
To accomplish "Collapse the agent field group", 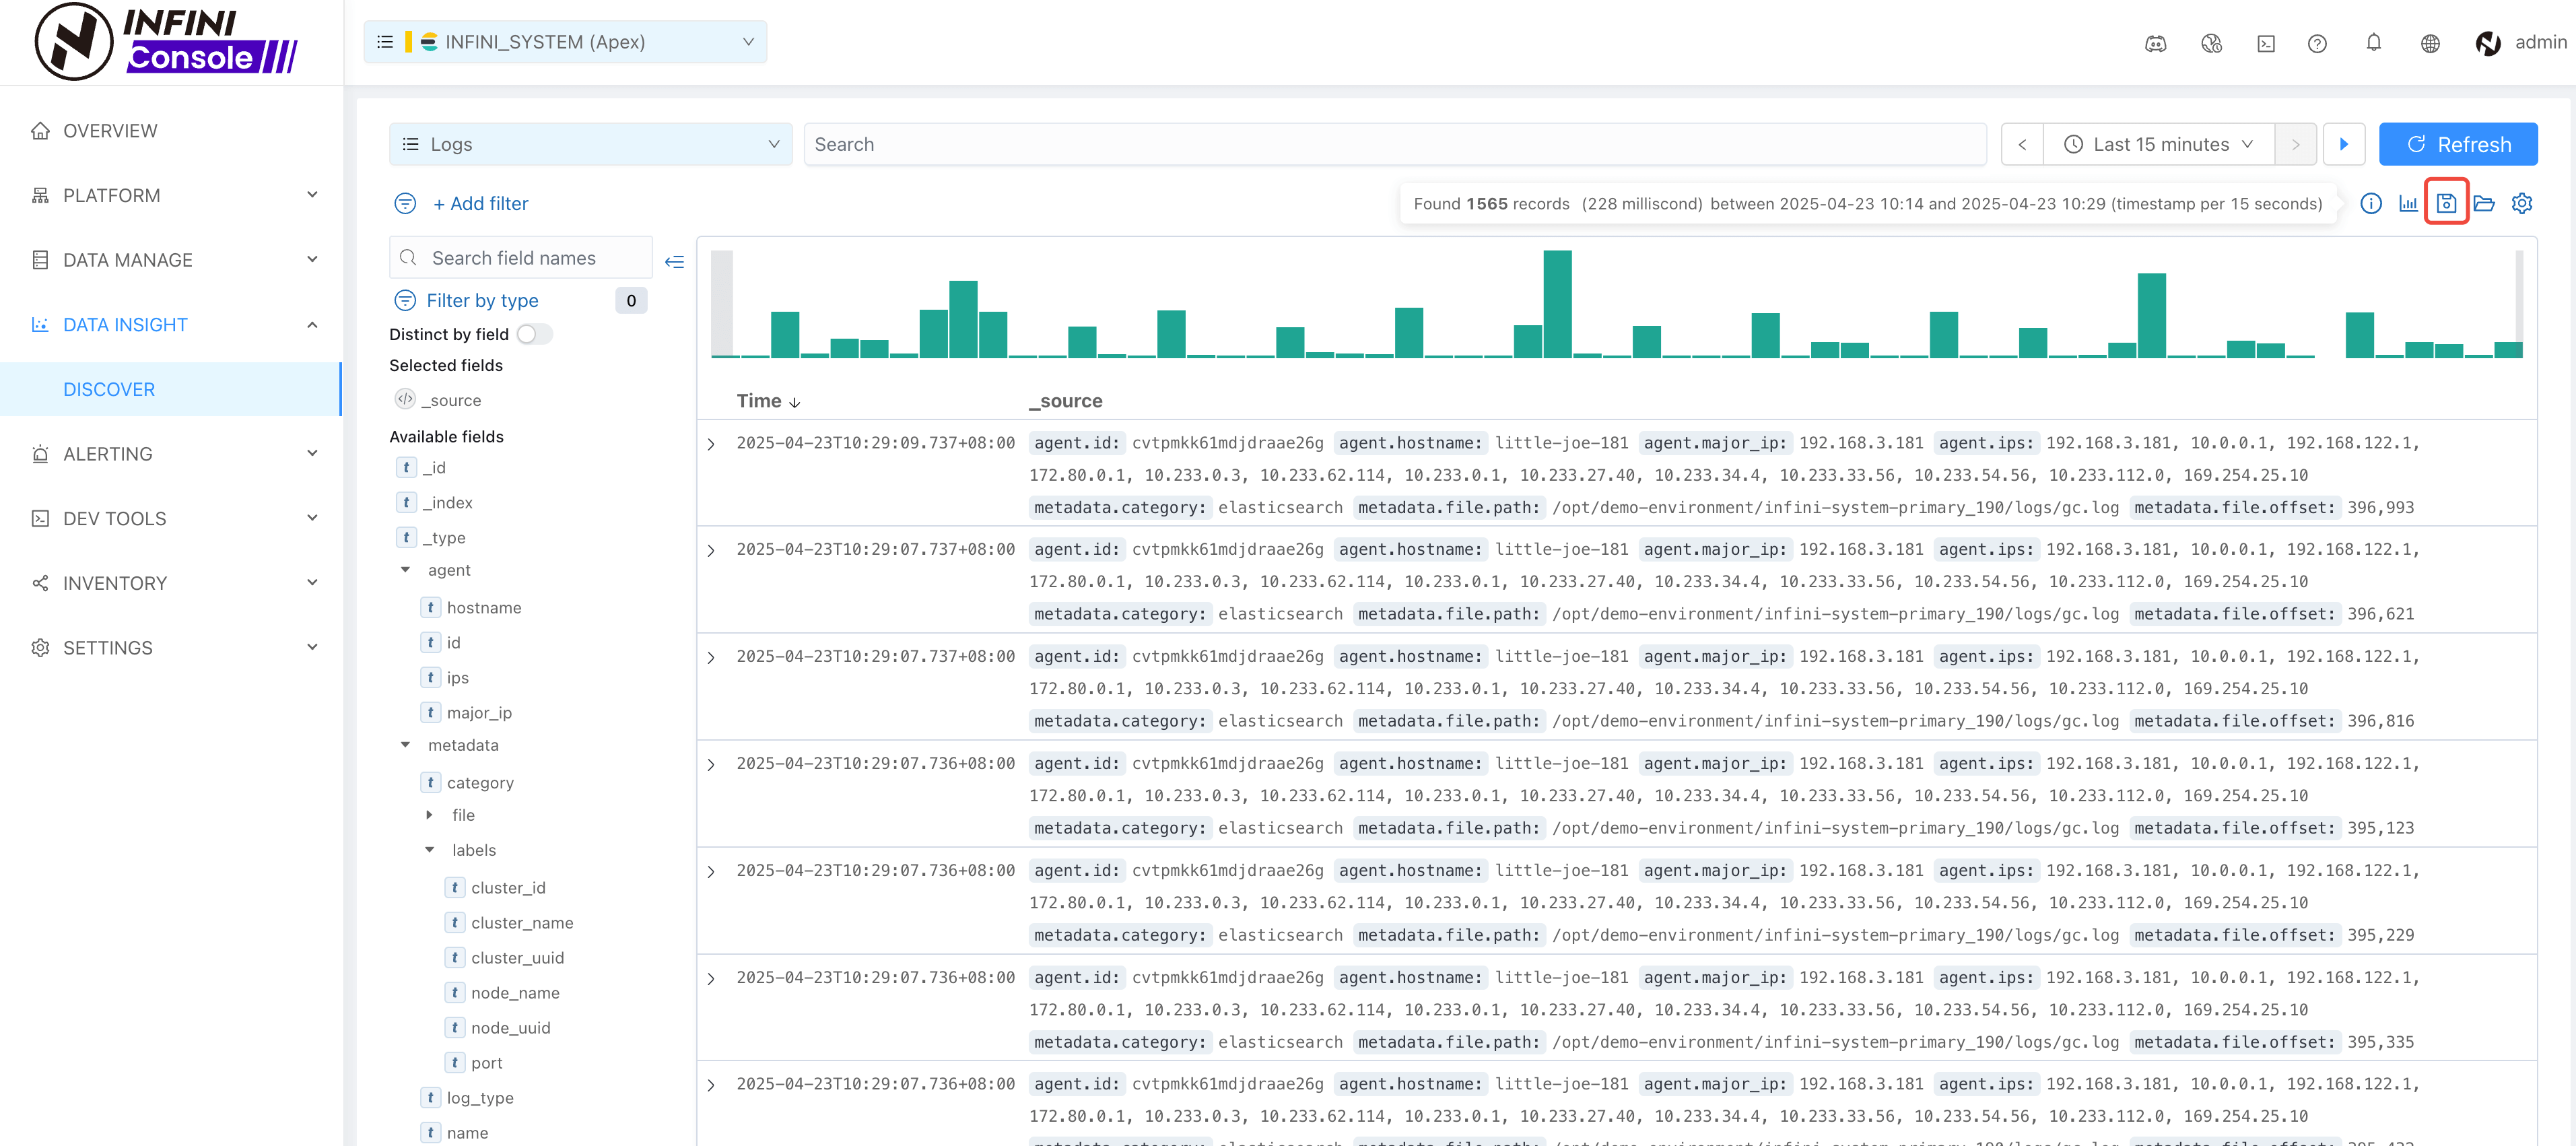I will [405, 570].
